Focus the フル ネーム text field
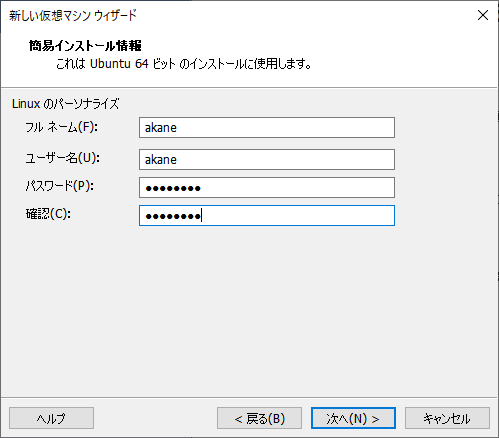This screenshot has width=499, height=438. (267, 127)
